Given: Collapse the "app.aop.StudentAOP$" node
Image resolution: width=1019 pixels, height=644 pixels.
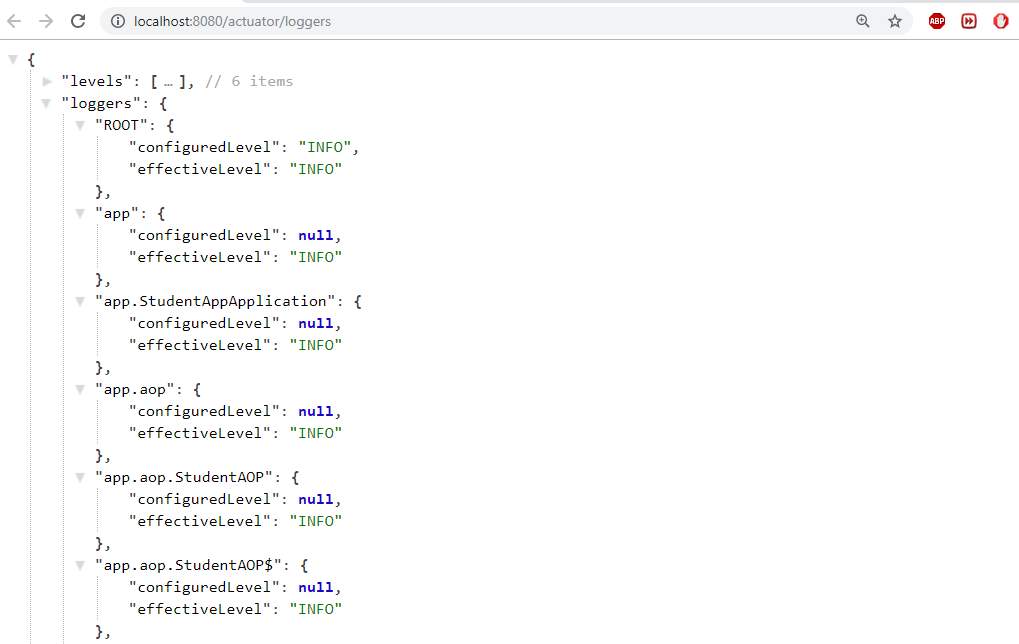Looking at the screenshot, I should click(x=80, y=565).
